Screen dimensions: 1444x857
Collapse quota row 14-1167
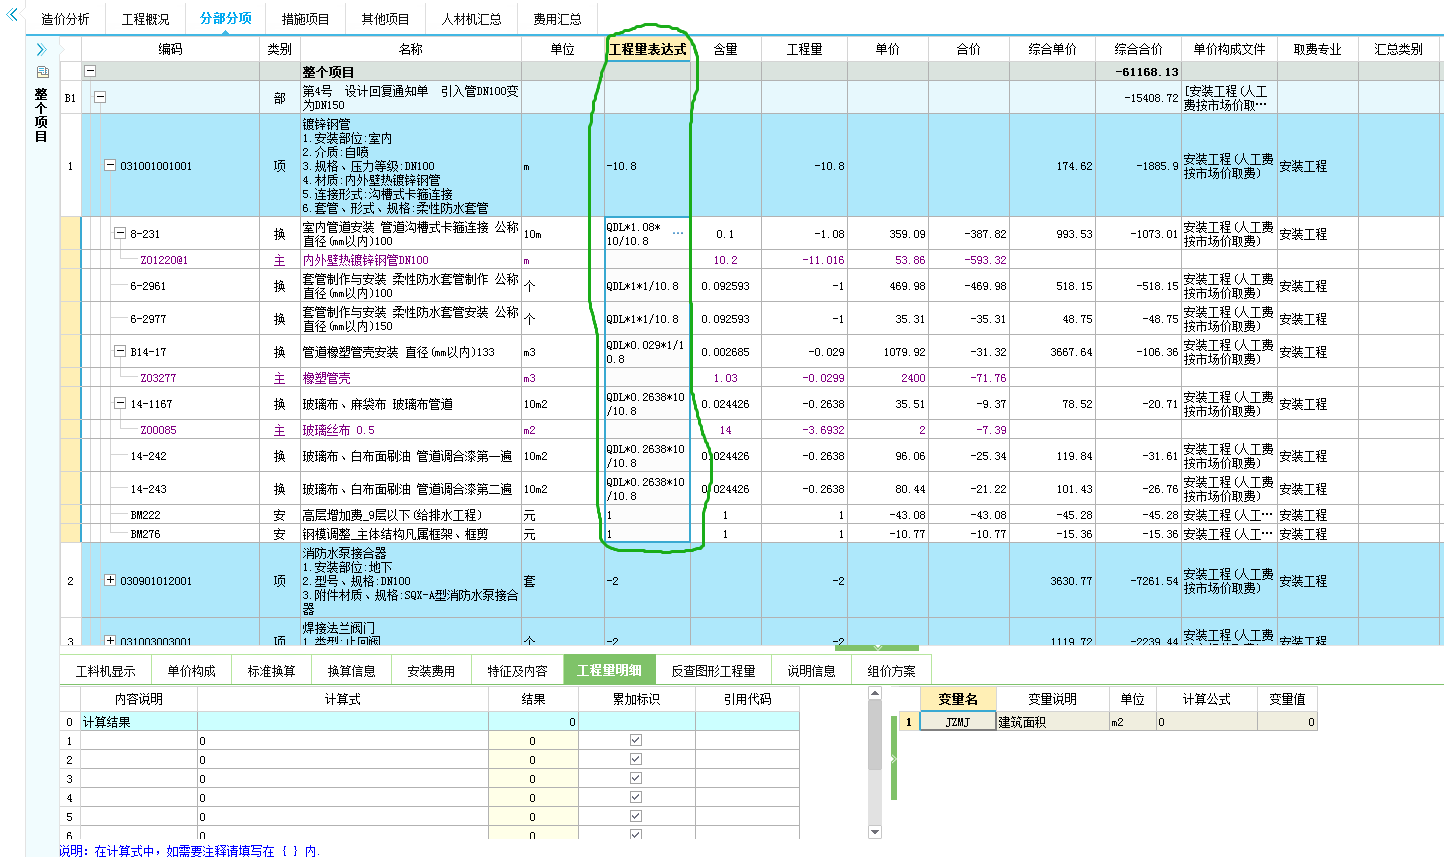click(x=120, y=404)
